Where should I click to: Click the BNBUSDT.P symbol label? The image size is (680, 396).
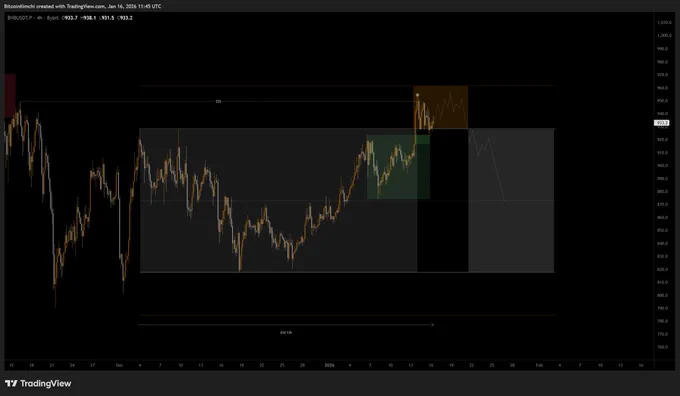21,18
